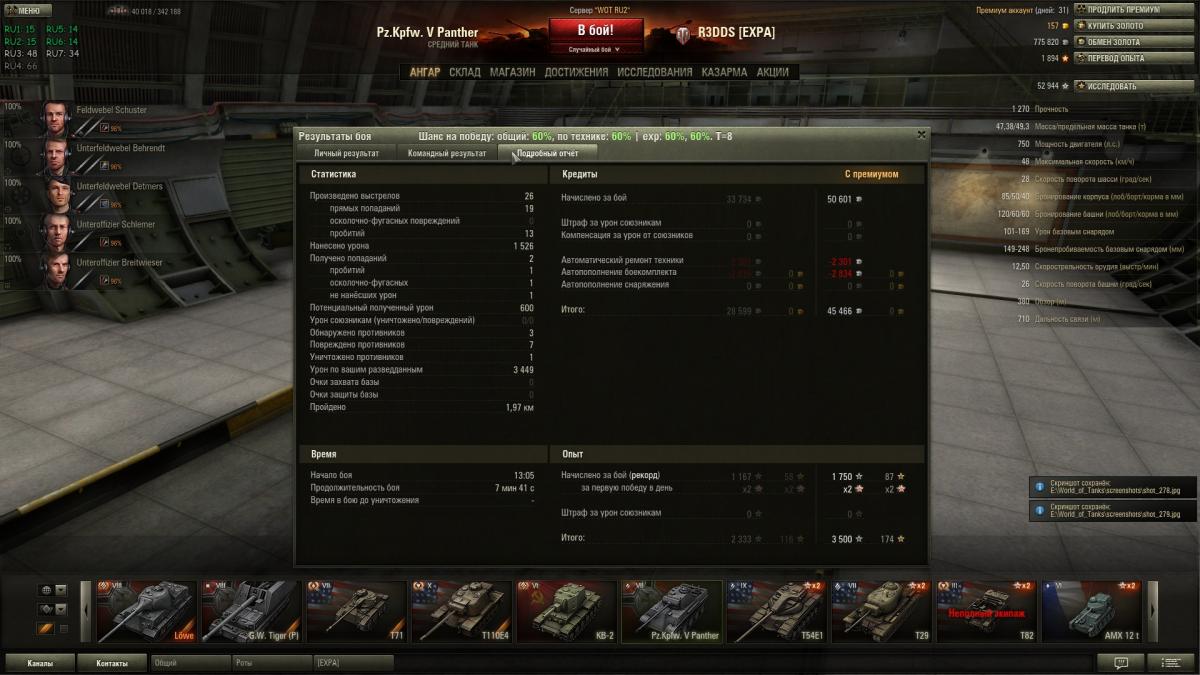Click shot_278.jpg screenshot saved notification
The image size is (1200, 675).
(1112, 486)
